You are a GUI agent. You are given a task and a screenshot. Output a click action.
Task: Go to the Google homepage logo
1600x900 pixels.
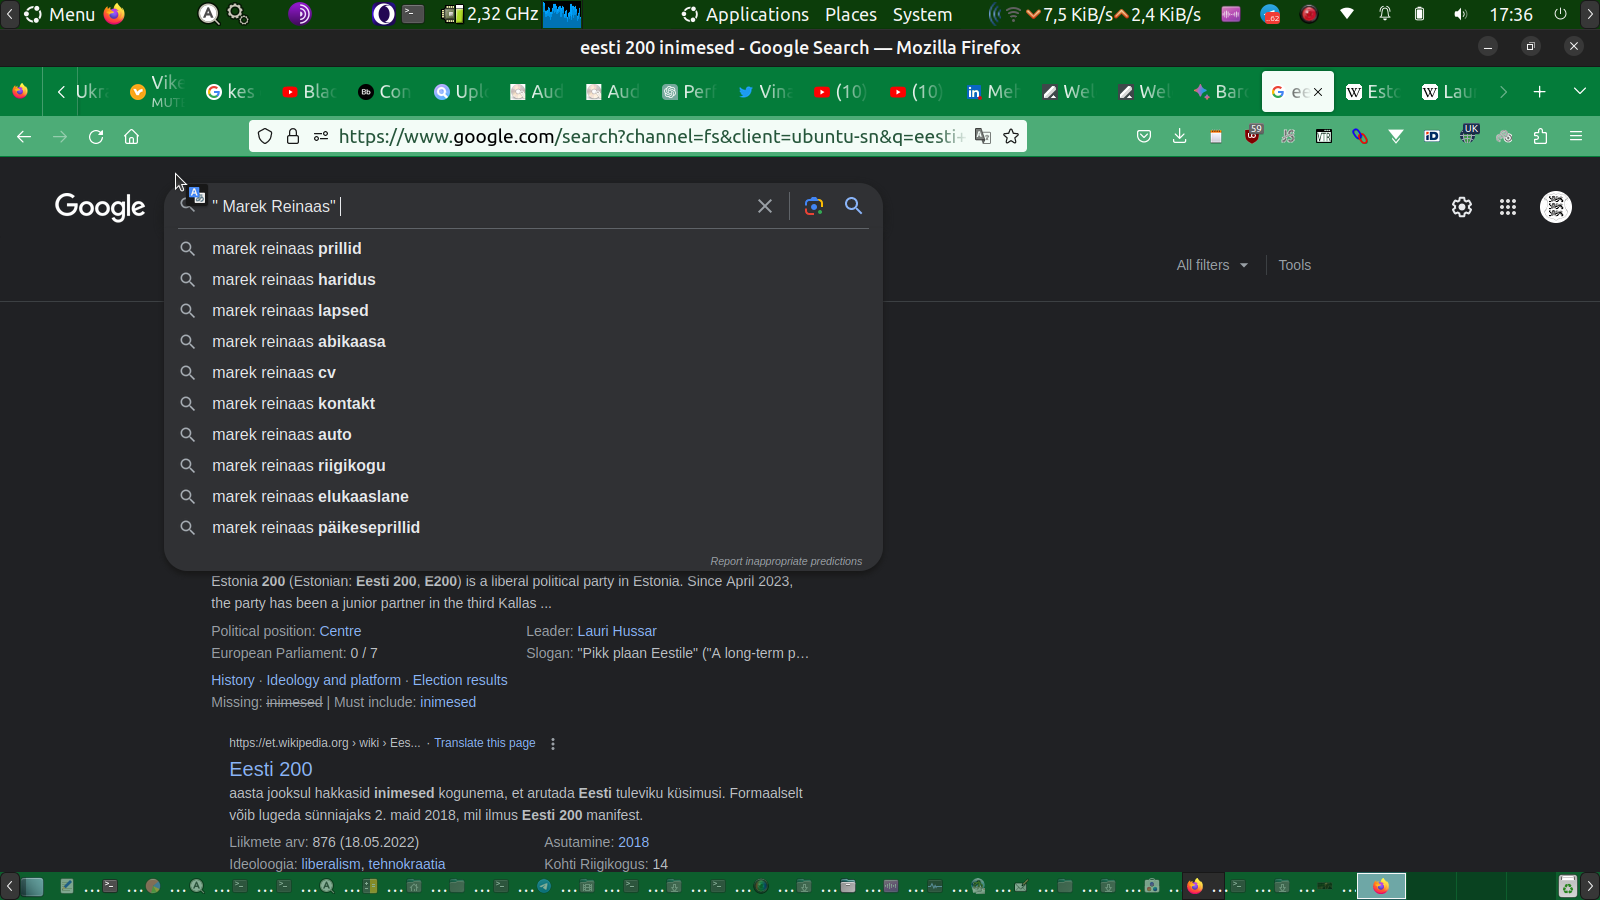tap(100, 207)
